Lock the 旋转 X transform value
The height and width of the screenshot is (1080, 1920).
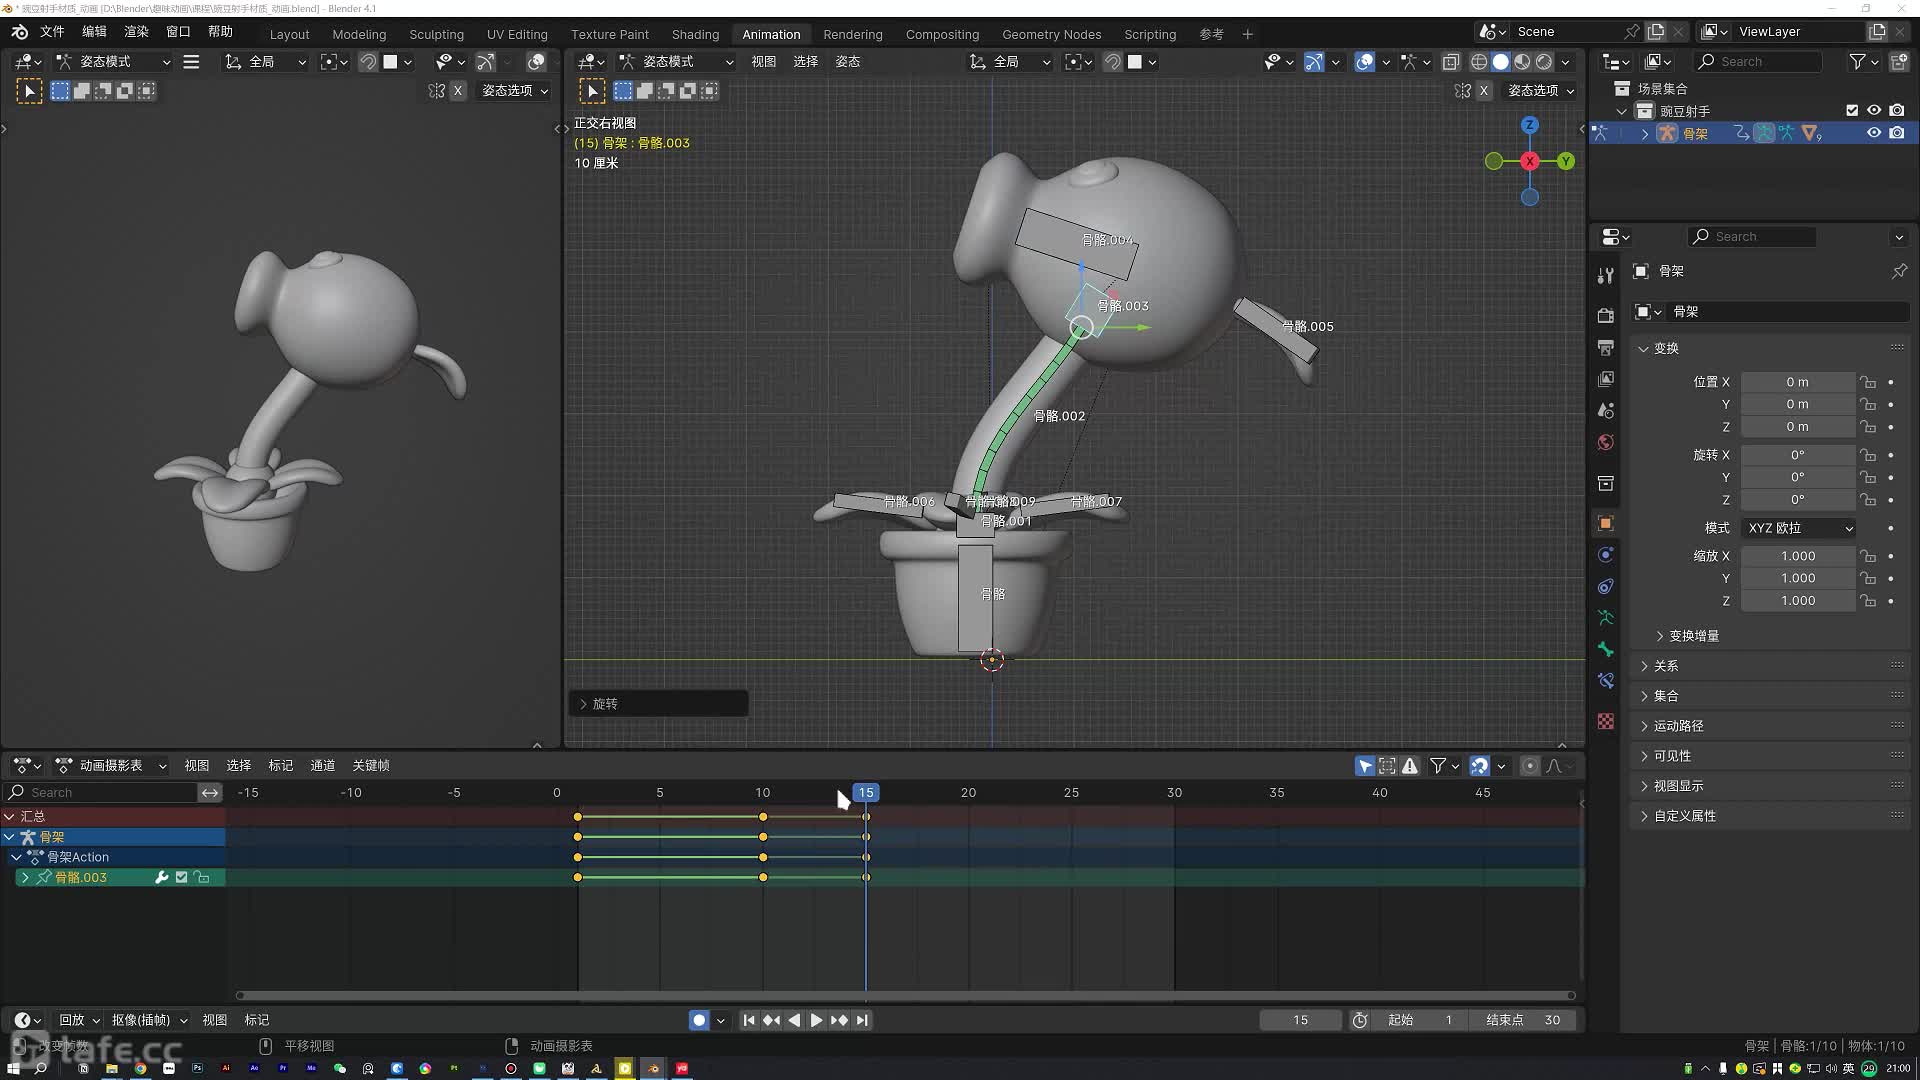click(x=1867, y=455)
